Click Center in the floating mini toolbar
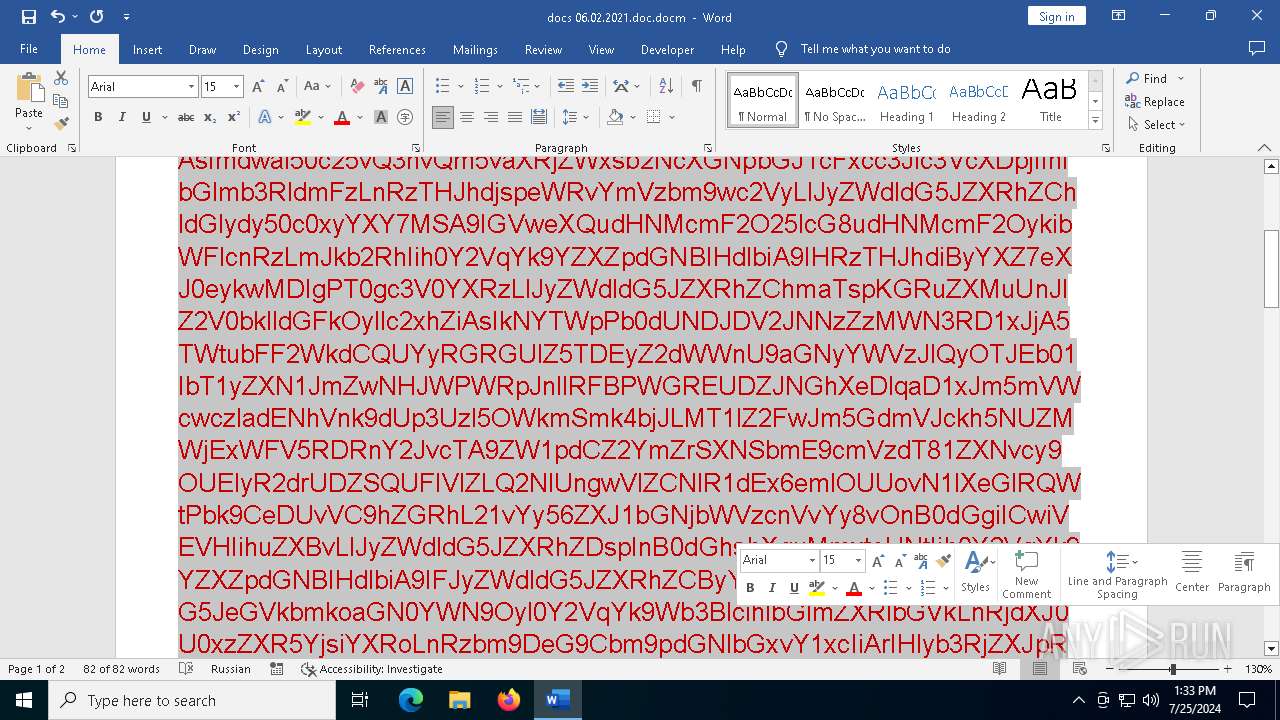1280x720 pixels. click(1192, 572)
